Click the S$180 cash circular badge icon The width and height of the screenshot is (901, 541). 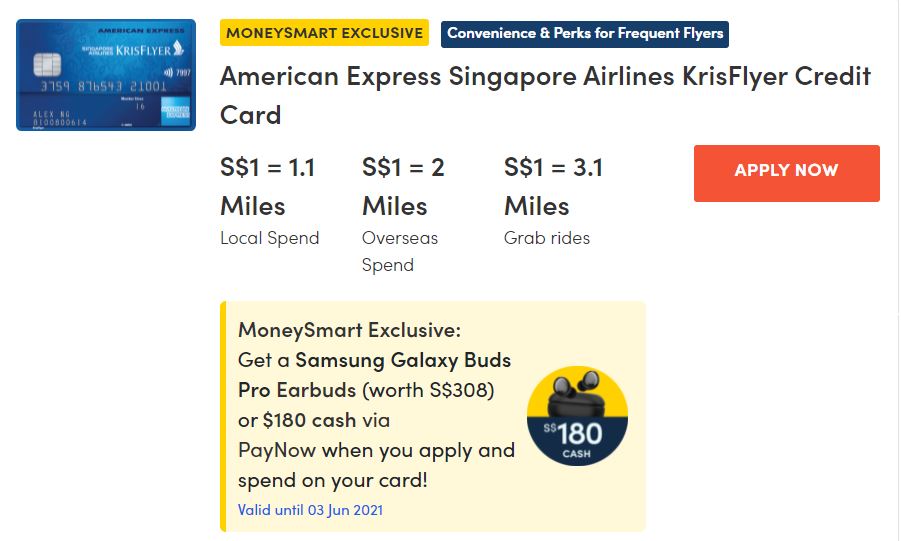(x=577, y=416)
